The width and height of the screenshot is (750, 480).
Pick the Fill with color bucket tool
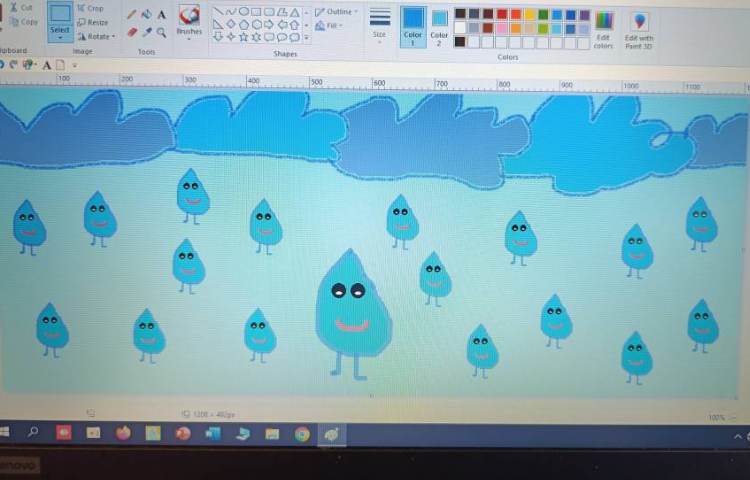146,15
